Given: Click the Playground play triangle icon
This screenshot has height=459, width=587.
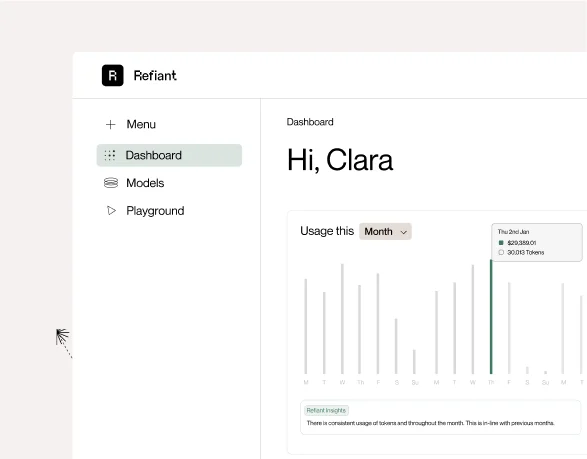Looking at the screenshot, I should click(x=111, y=210).
